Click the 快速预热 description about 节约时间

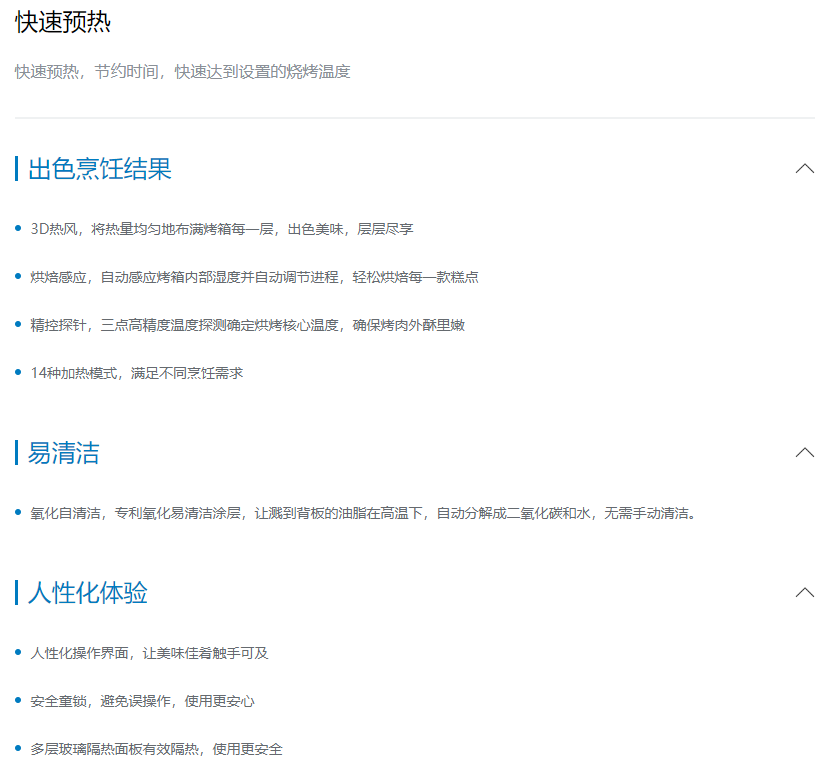pyautogui.click(x=183, y=72)
